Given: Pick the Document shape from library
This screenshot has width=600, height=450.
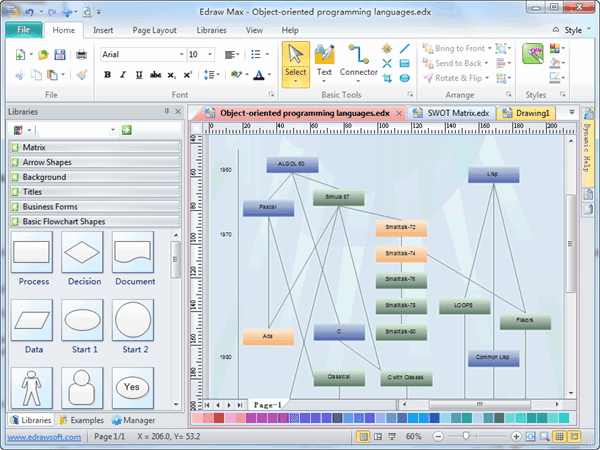Looking at the screenshot, I should (134, 252).
